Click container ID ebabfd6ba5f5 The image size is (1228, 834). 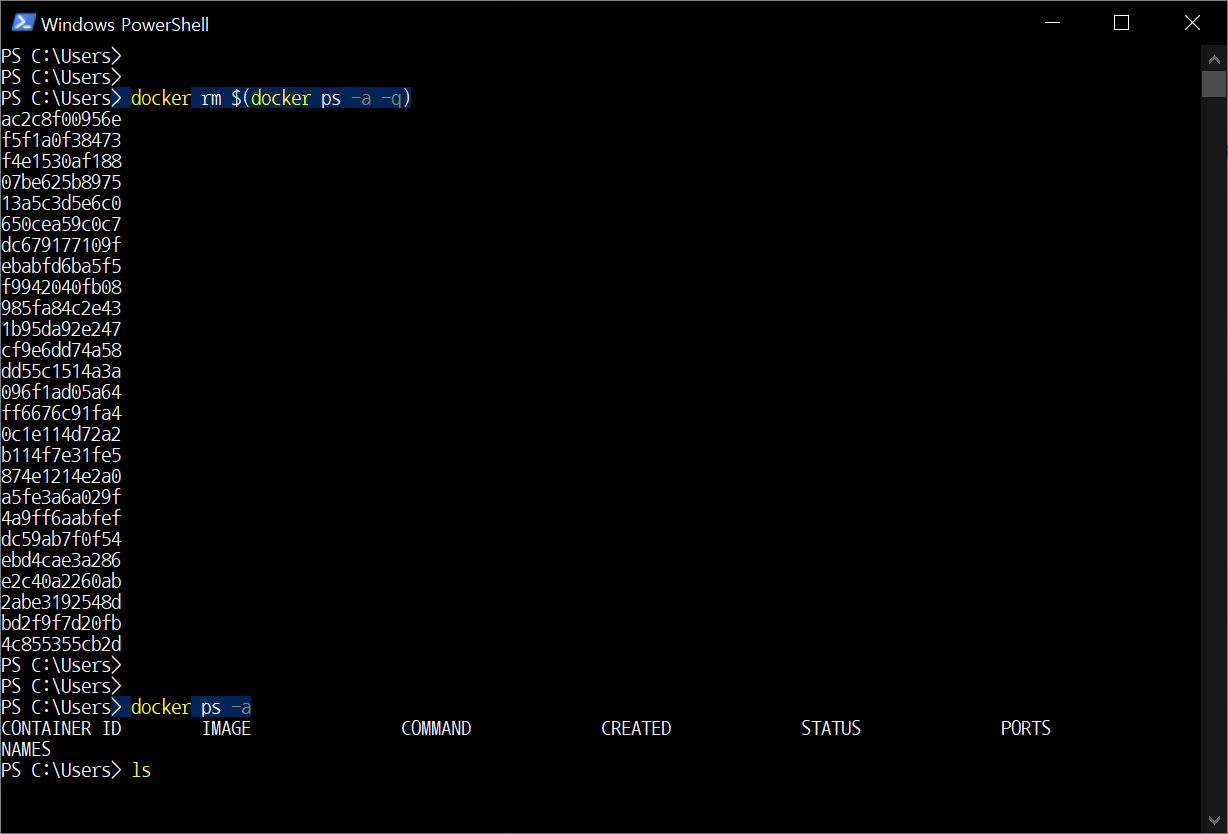point(62,266)
